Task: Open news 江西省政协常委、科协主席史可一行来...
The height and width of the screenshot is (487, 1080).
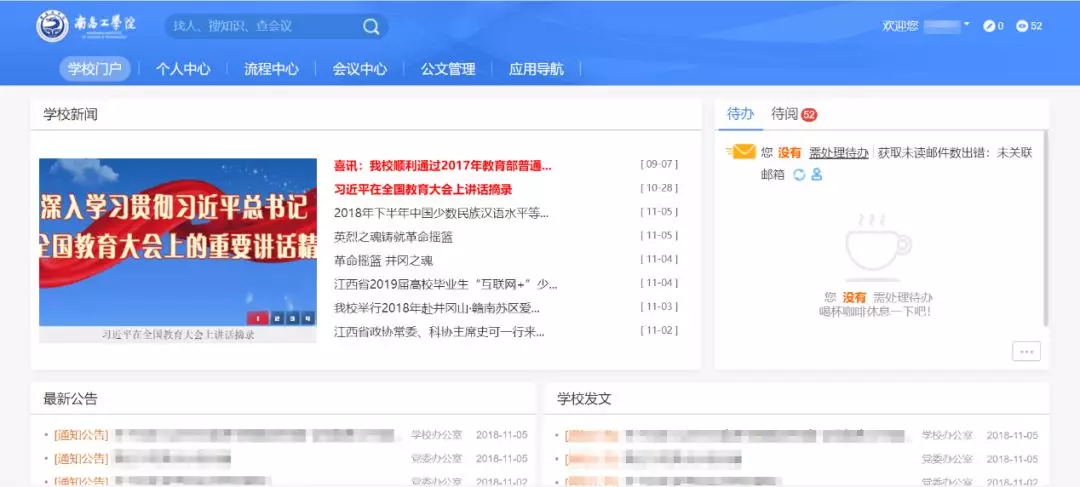Action: coord(439,332)
